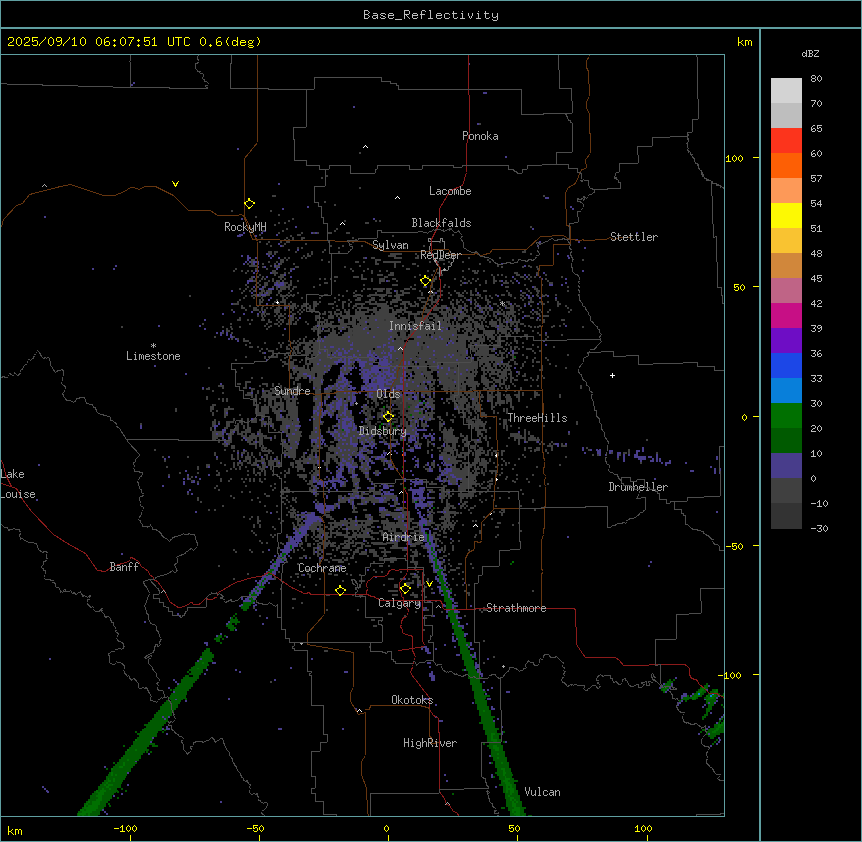Click the Calgary city label
Viewport: 862px width, 842px height.
[x=399, y=603]
